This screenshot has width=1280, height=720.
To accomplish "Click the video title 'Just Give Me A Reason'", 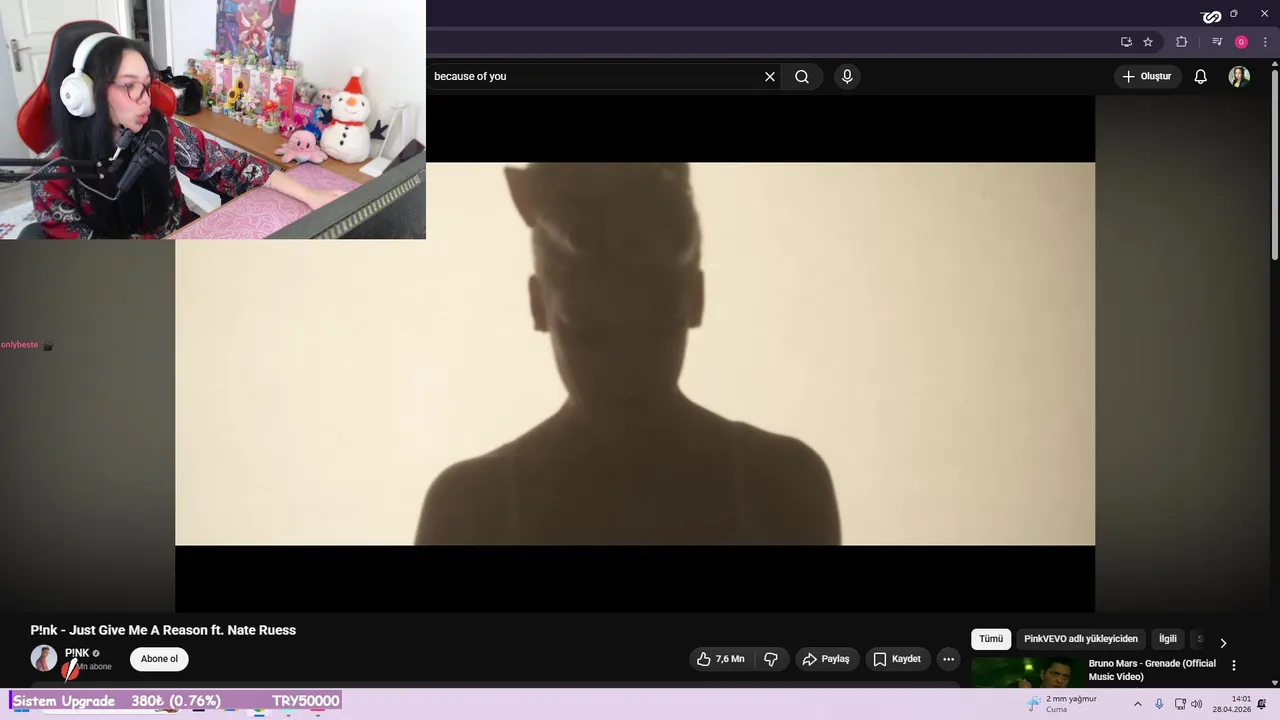I will tap(163, 630).
